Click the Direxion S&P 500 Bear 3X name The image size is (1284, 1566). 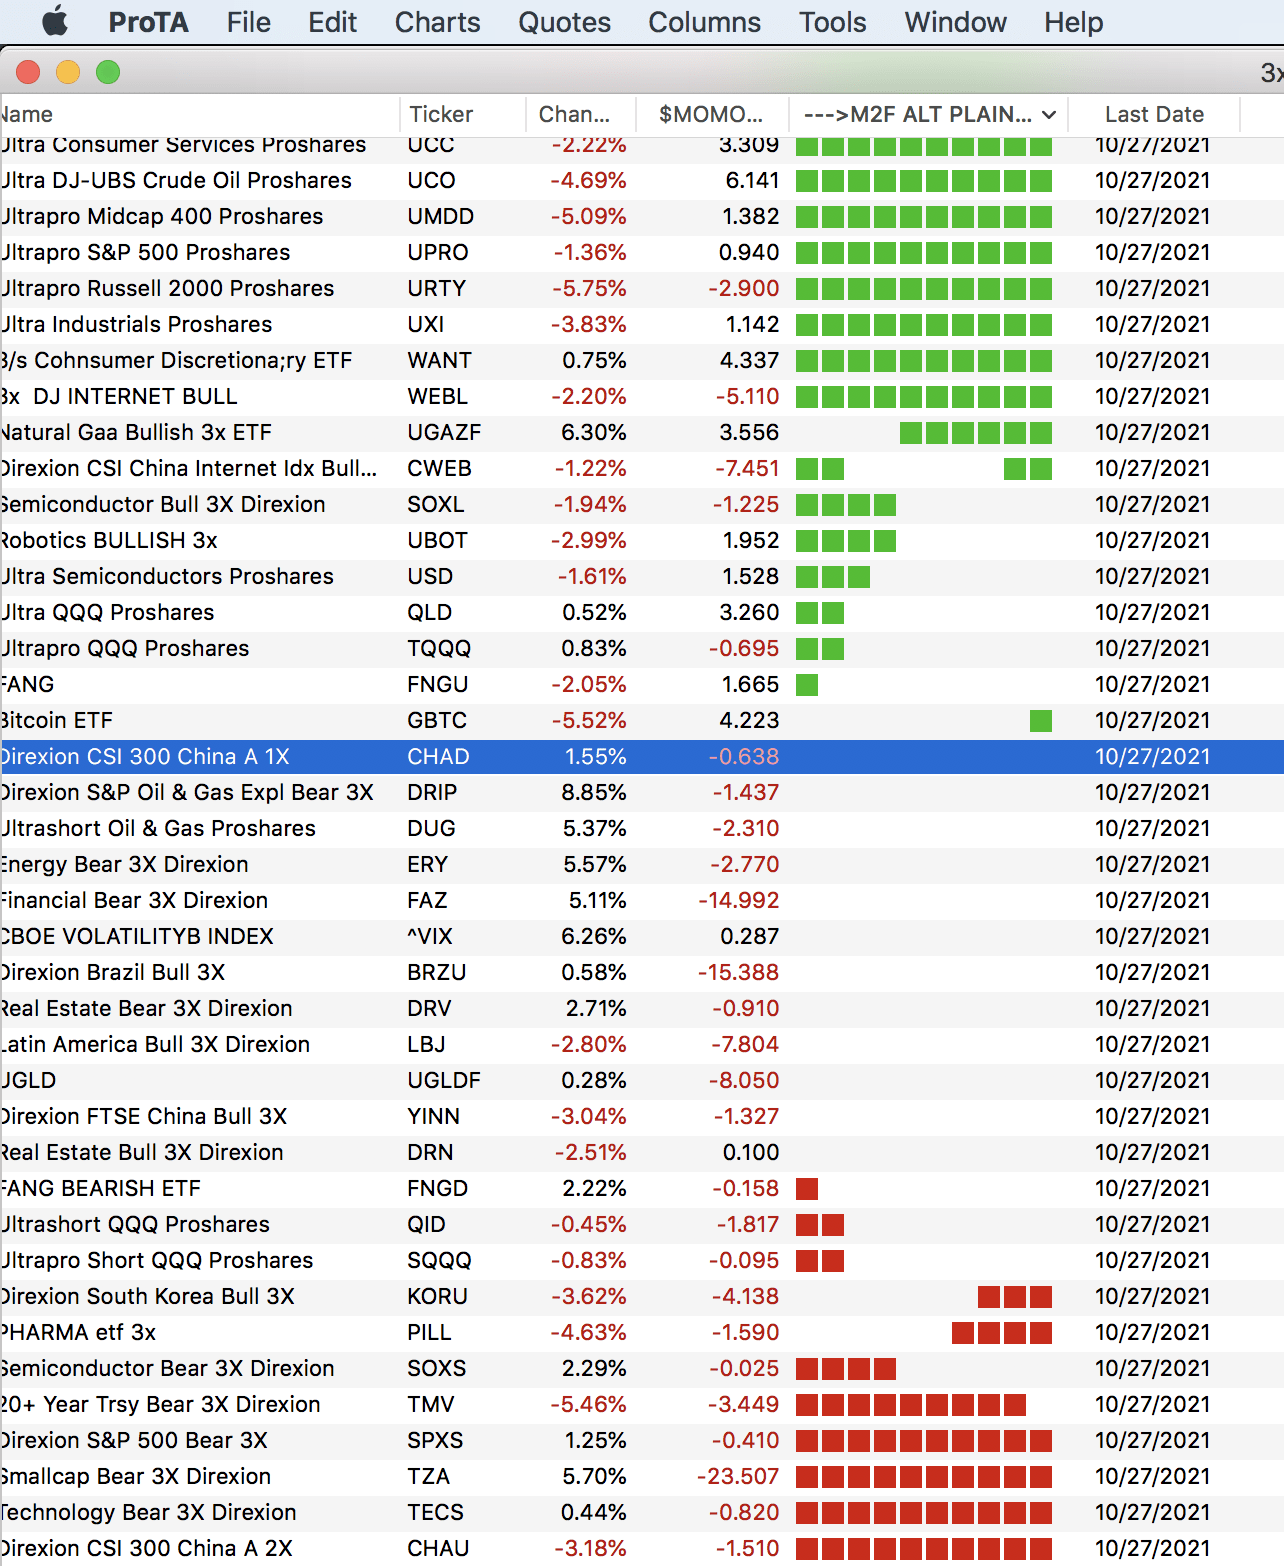tap(134, 1440)
